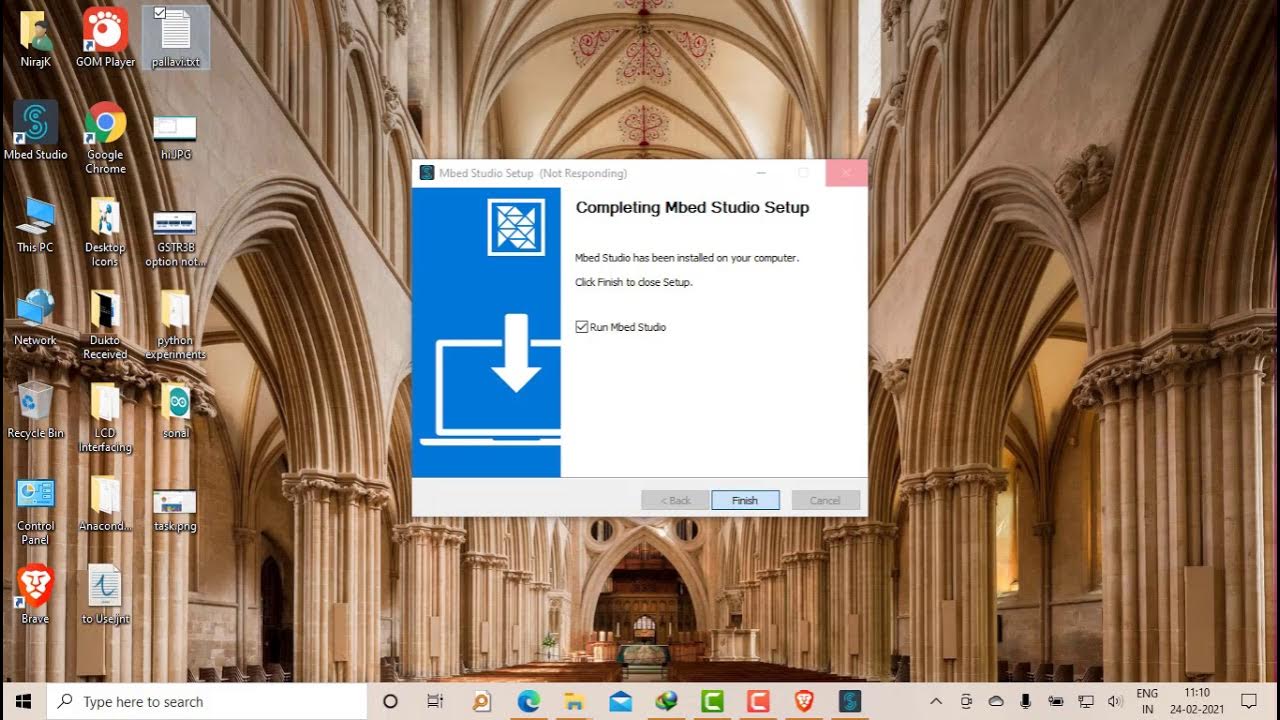Close the Mbed Studio Setup window
Viewport: 1280px width, 720px height.
846,173
